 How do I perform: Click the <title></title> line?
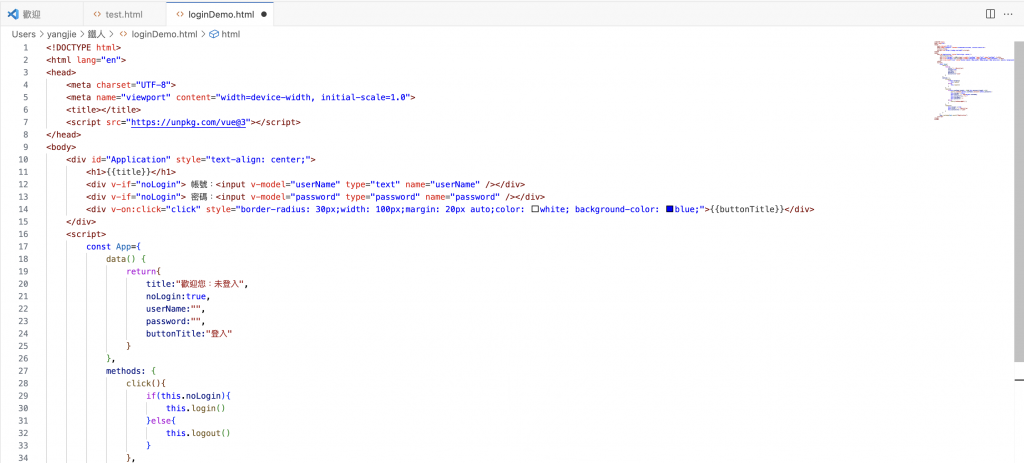tap(103, 110)
